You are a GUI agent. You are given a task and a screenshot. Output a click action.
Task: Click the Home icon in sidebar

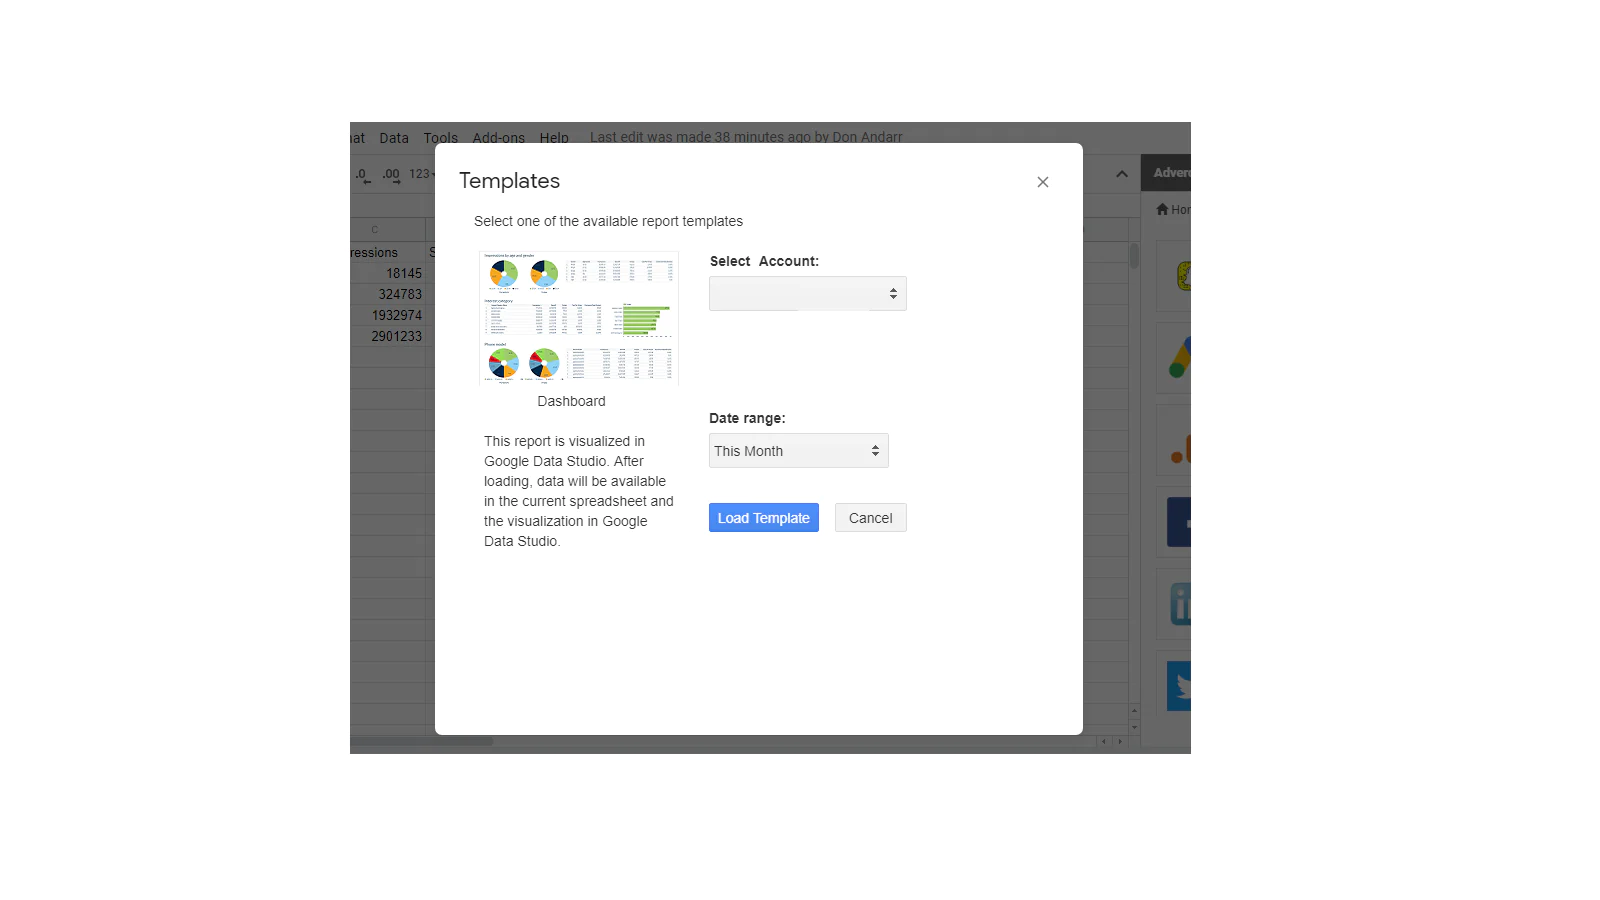1163,210
